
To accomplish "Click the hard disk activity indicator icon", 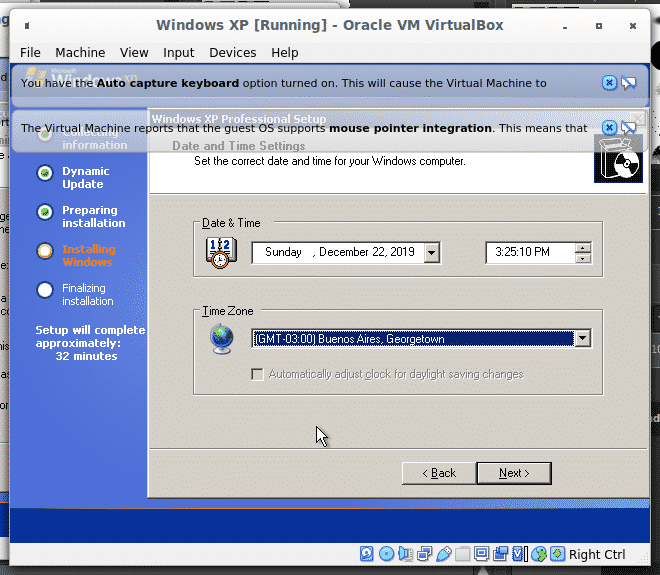I will click(367, 554).
